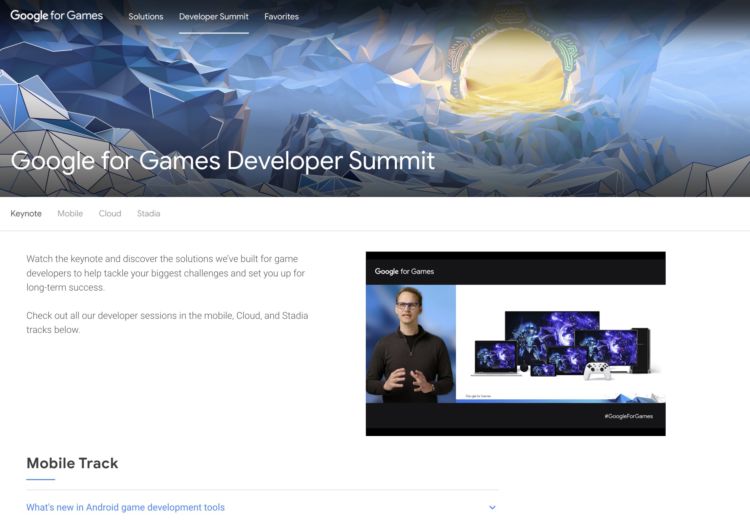
Task: Open the Solutions menu
Action: point(145,16)
